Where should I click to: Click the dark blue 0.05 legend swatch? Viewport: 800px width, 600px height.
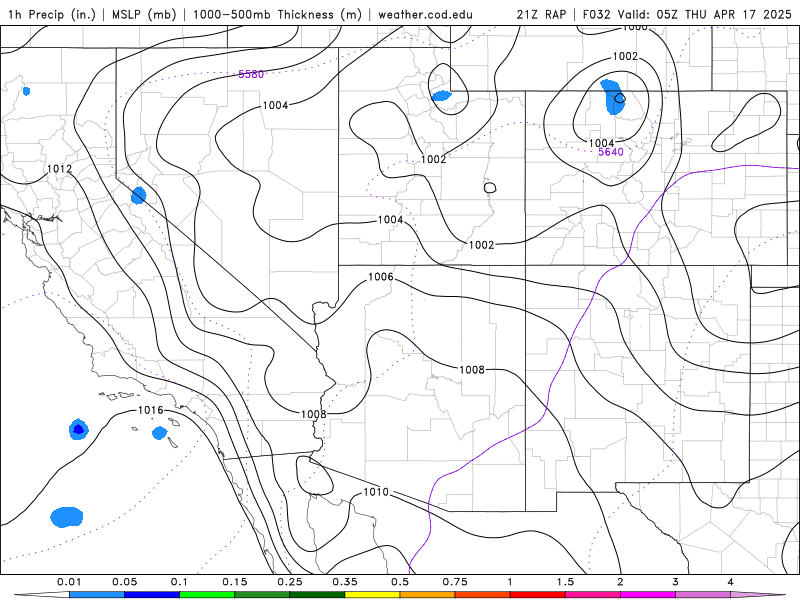pyautogui.click(x=152, y=595)
